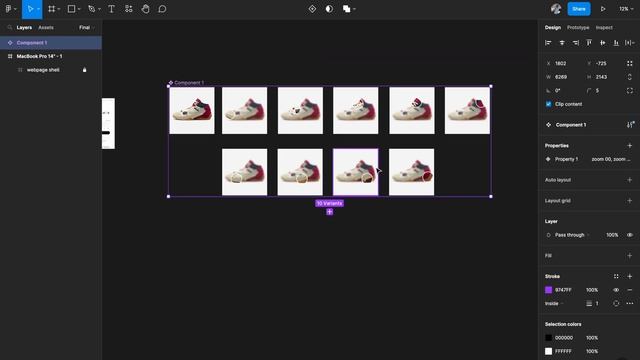Toggle constrain proportions icon
The image size is (640, 360).
click(630, 77)
